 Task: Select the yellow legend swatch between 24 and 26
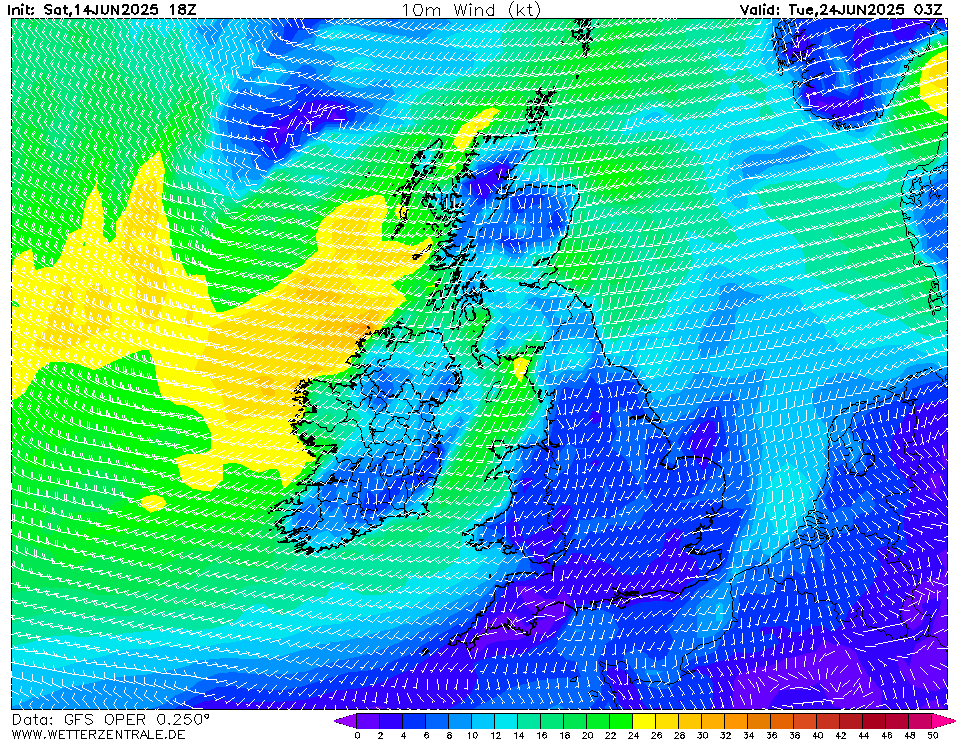pyautogui.click(x=645, y=721)
